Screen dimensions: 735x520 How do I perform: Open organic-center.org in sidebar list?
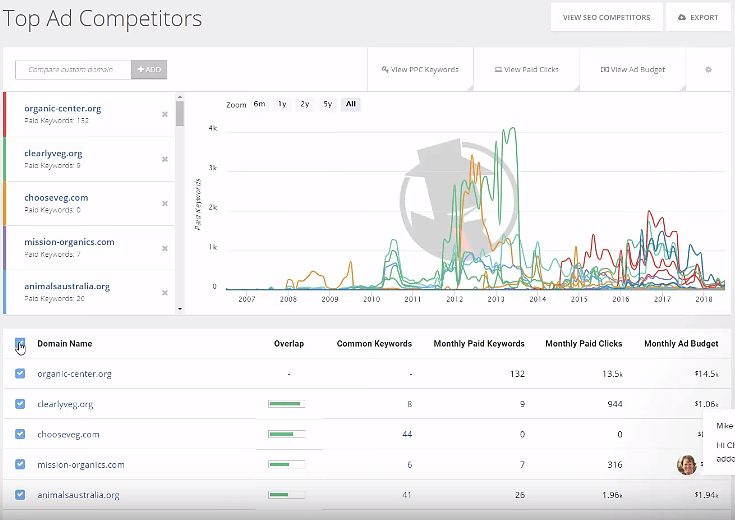(62, 109)
